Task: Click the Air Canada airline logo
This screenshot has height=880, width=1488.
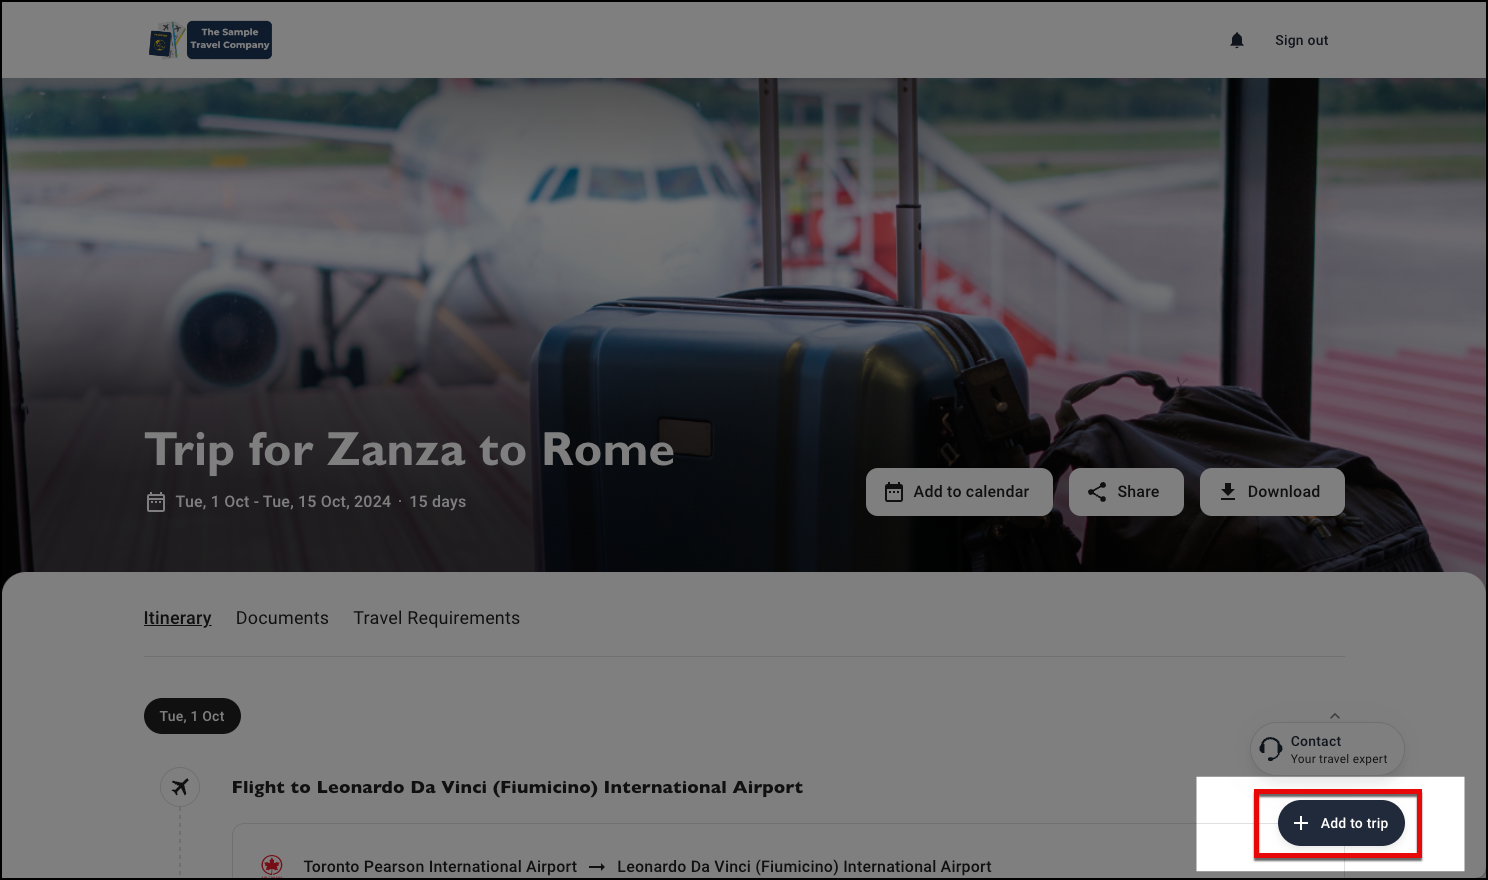Action: pos(272,866)
